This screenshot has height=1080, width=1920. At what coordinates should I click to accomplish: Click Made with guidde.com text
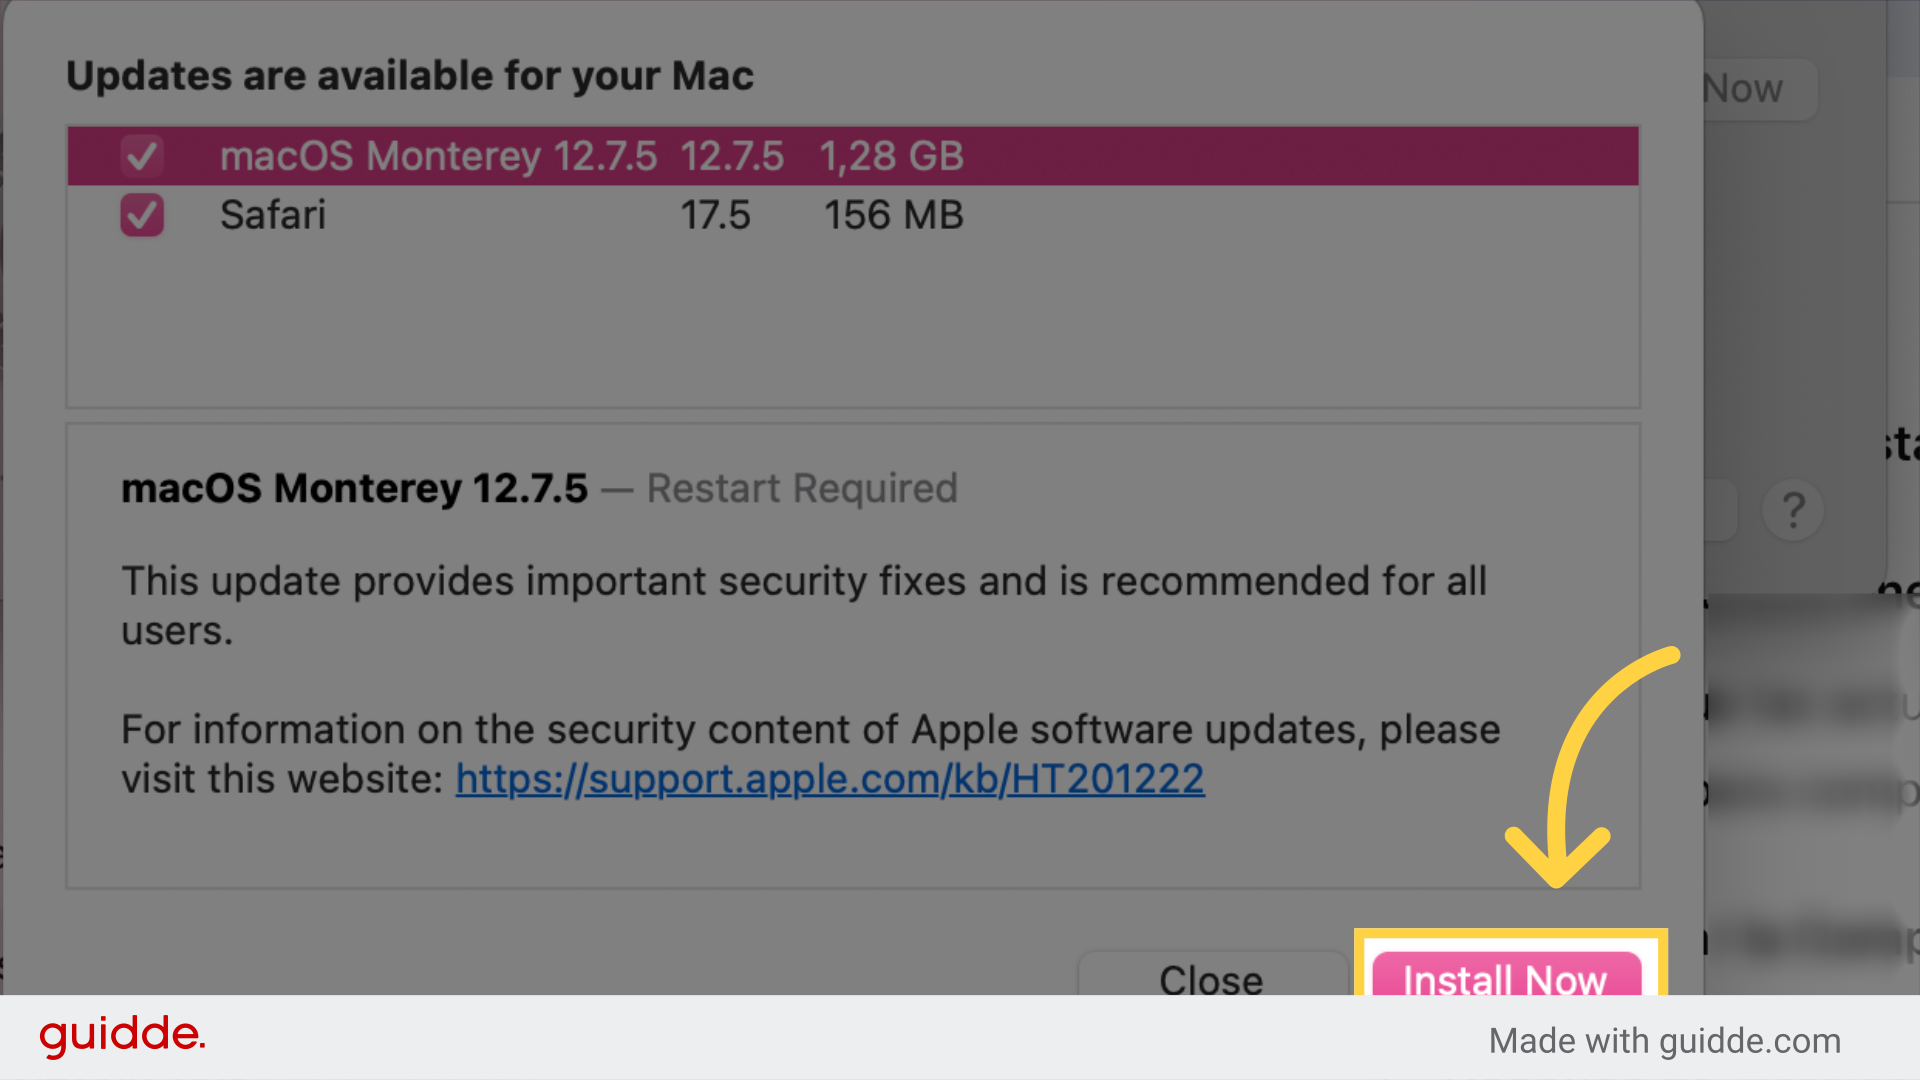pos(1664,1040)
